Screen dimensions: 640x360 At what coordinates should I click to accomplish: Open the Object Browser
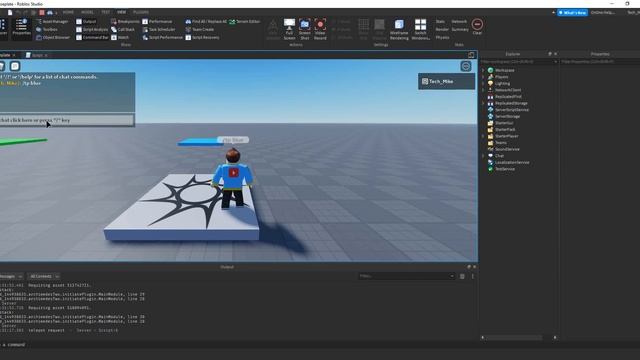(53, 38)
